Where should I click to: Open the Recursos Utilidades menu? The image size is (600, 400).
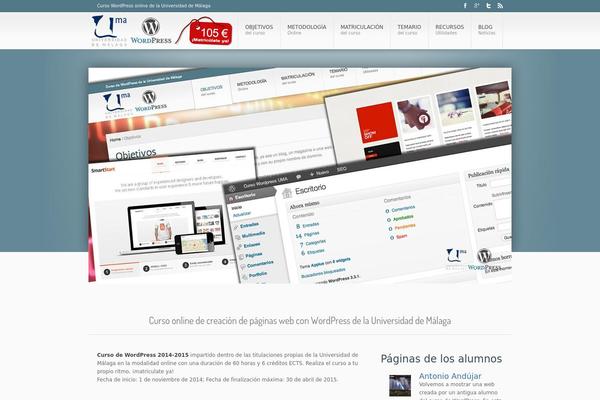[450, 30]
